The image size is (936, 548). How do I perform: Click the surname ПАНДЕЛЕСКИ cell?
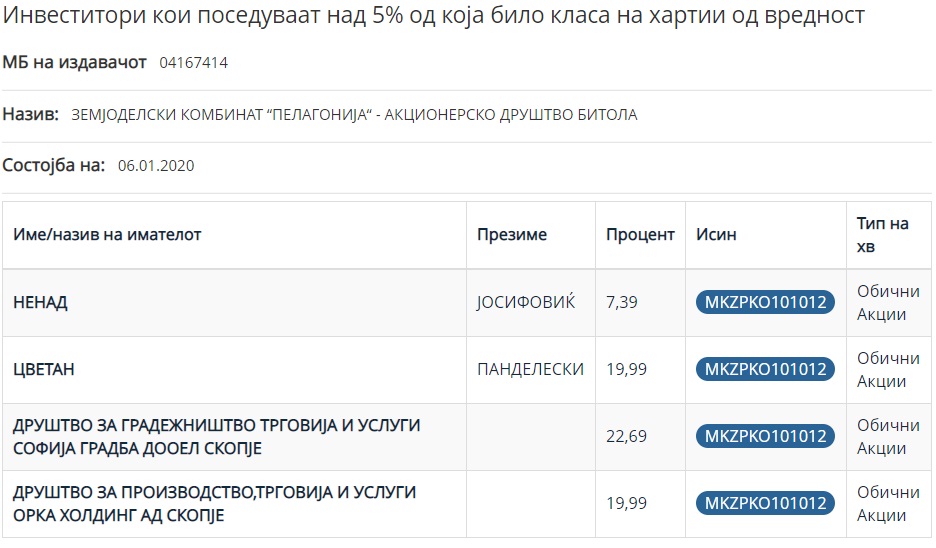point(530,369)
